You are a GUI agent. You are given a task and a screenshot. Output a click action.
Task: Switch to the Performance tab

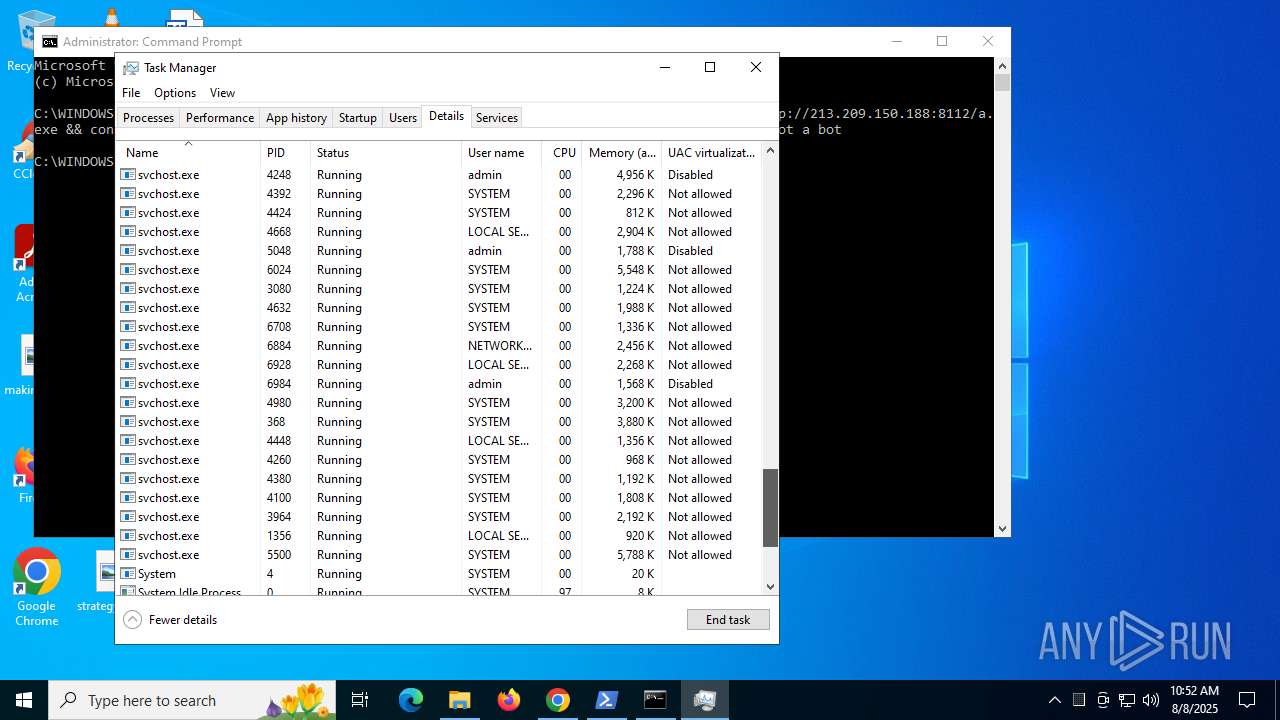point(220,117)
